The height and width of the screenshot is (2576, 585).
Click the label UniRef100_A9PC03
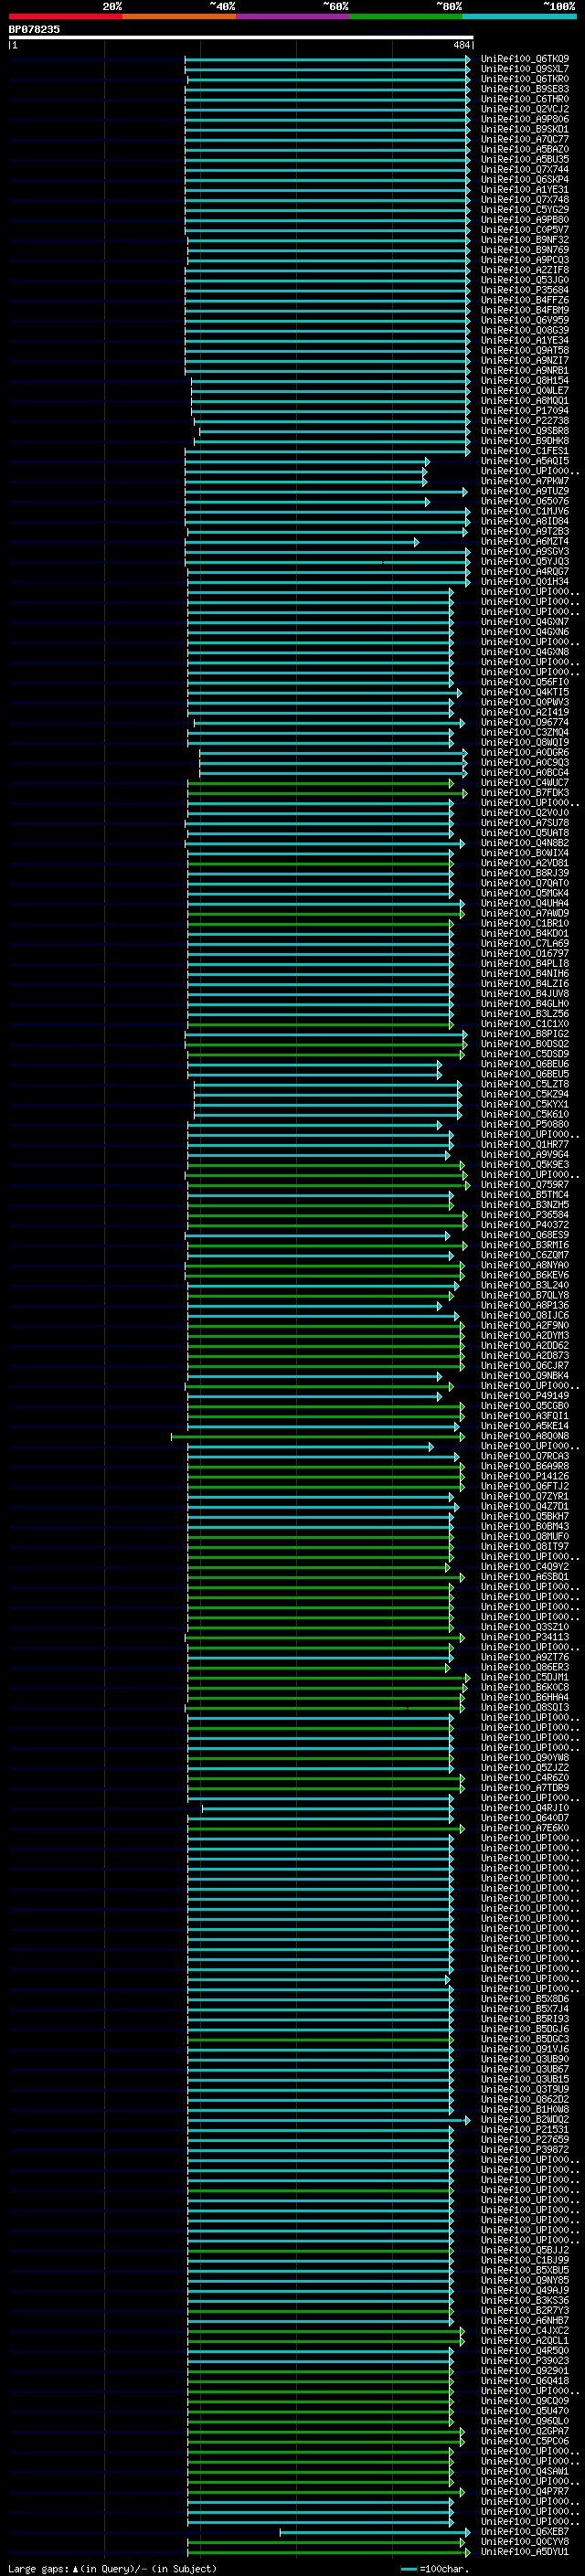pyautogui.click(x=525, y=260)
